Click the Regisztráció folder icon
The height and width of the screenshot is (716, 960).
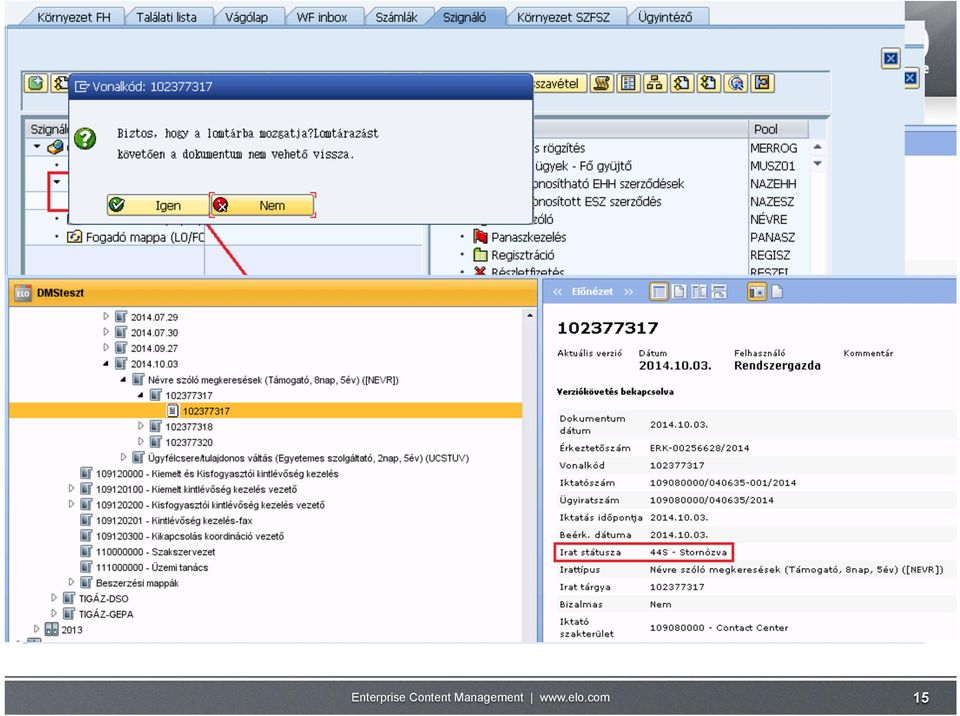click(x=481, y=255)
